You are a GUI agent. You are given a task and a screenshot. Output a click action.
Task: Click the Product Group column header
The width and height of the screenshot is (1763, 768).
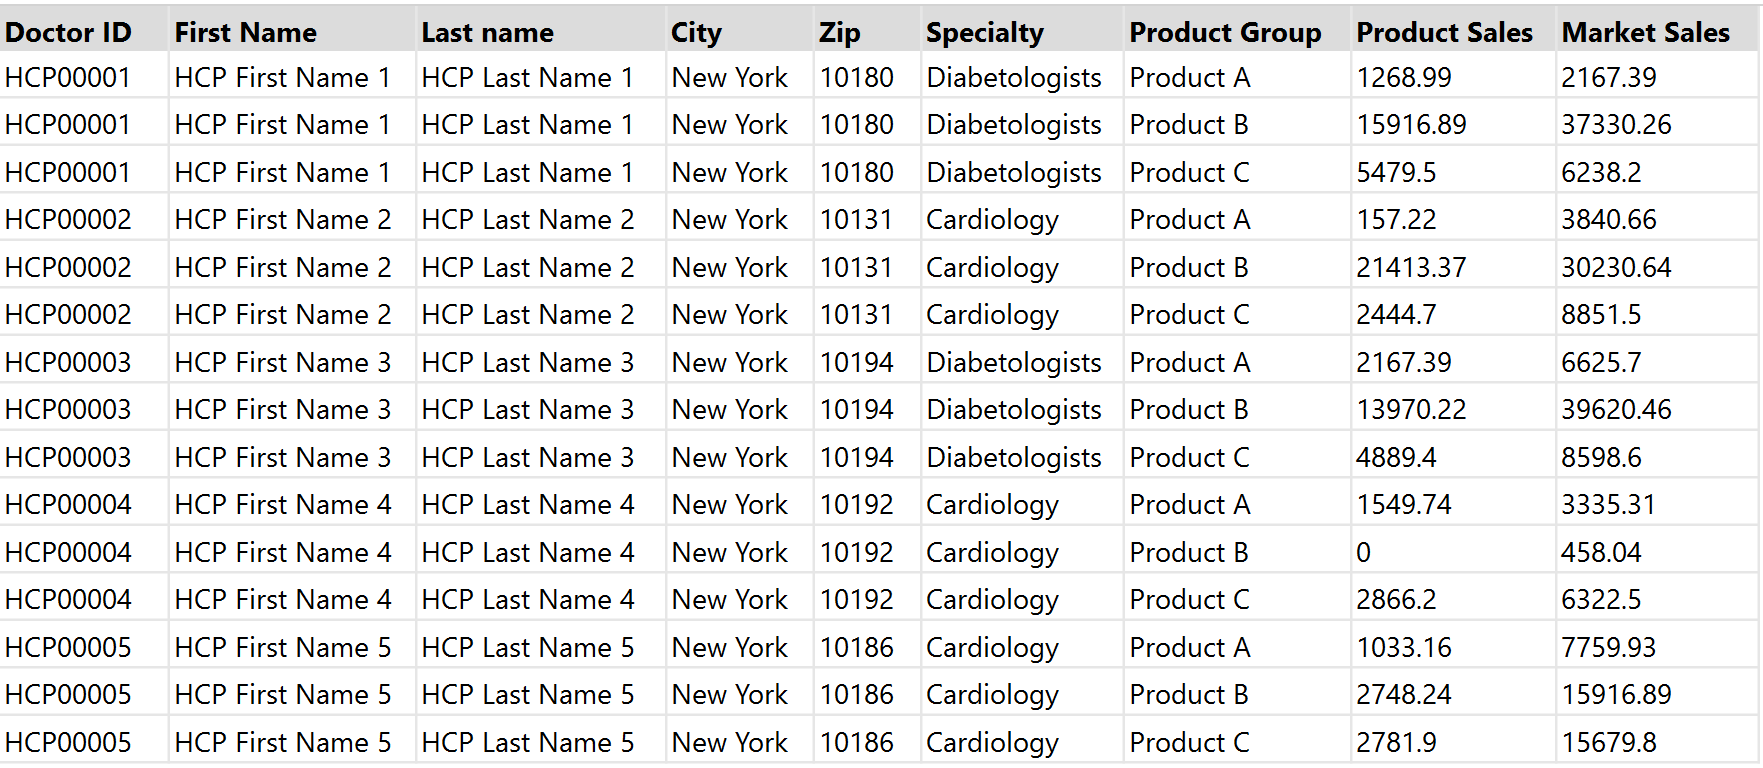pos(1225,32)
